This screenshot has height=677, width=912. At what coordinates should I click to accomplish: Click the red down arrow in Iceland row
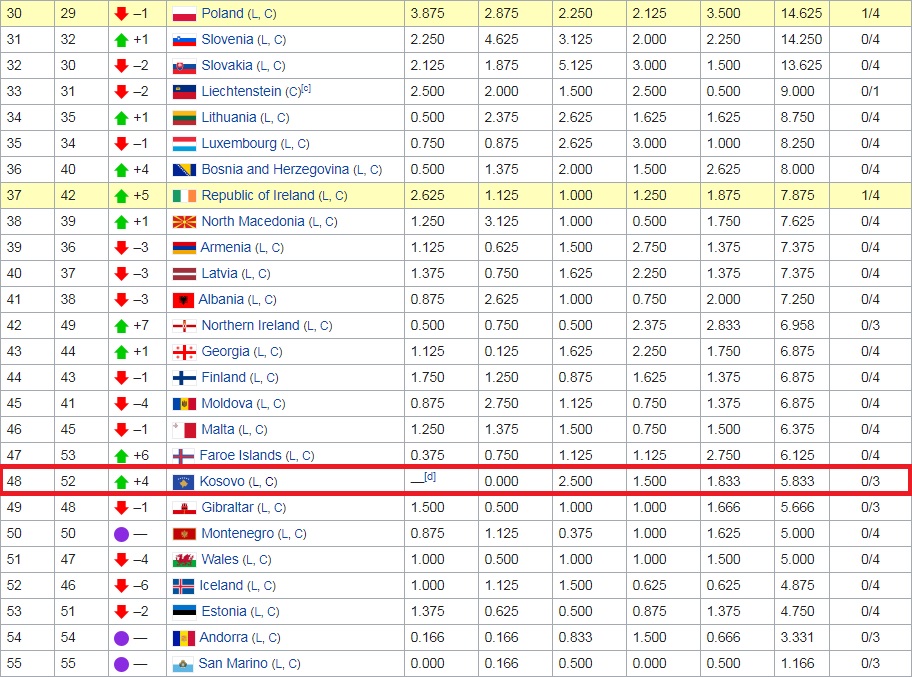[x=121, y=586]
